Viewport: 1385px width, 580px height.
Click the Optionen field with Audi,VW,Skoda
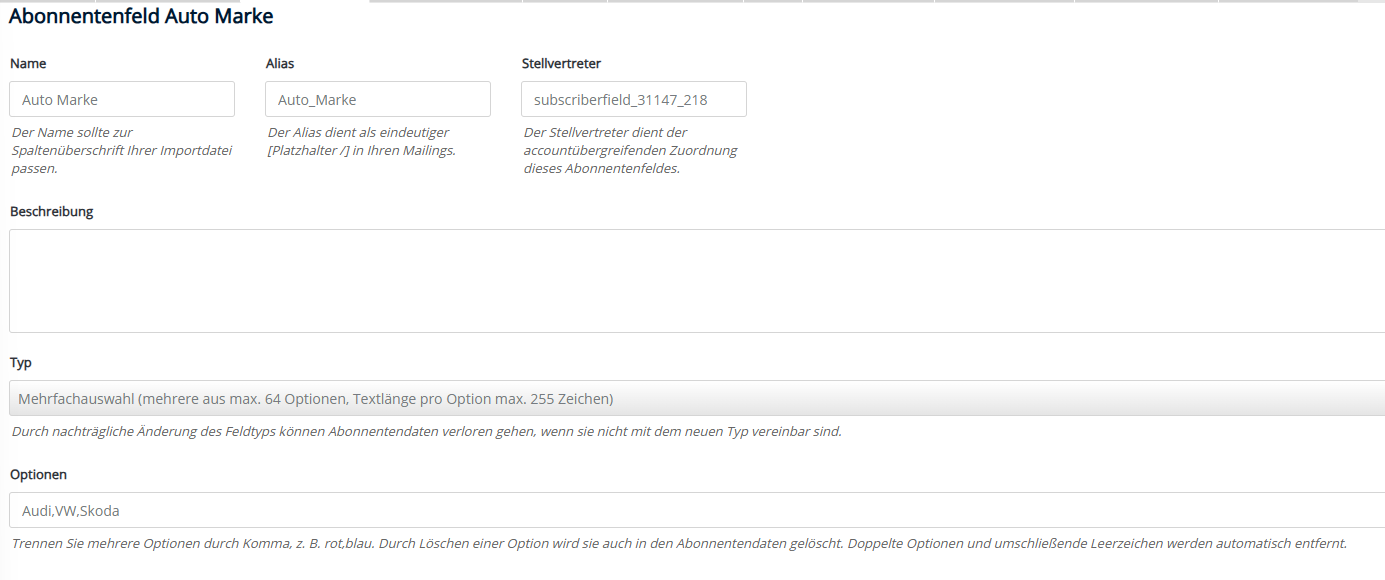click(x=697, y=510)
